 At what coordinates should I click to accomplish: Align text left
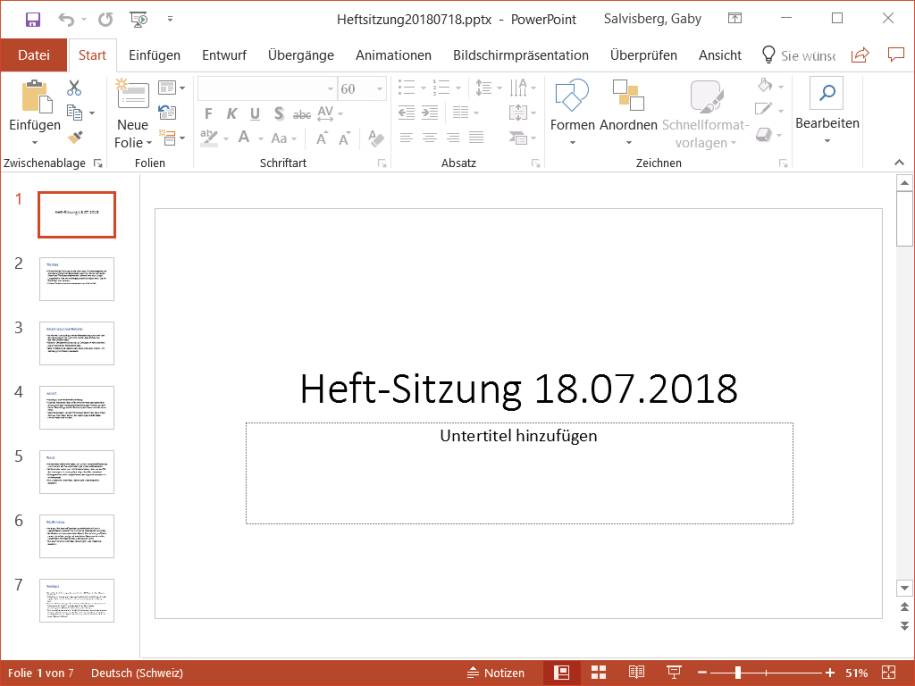[406, 138]
